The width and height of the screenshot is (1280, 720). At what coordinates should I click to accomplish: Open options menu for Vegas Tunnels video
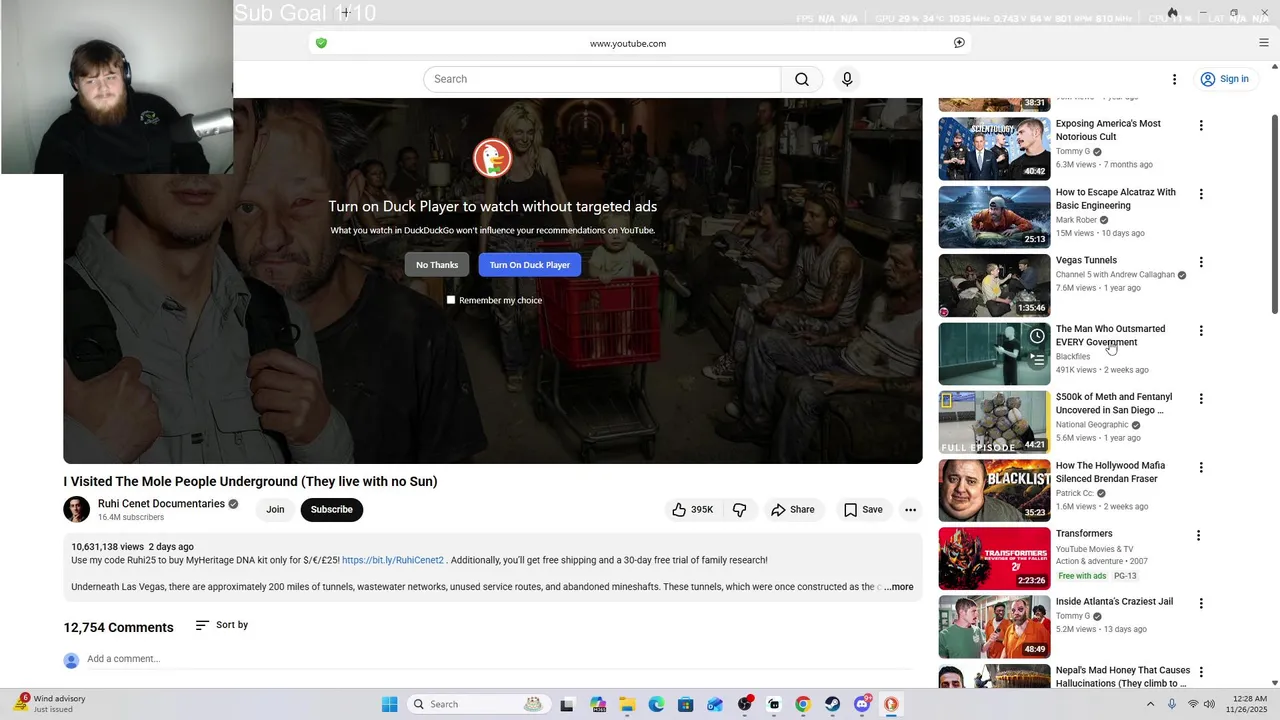click(x=1201, y=262)
